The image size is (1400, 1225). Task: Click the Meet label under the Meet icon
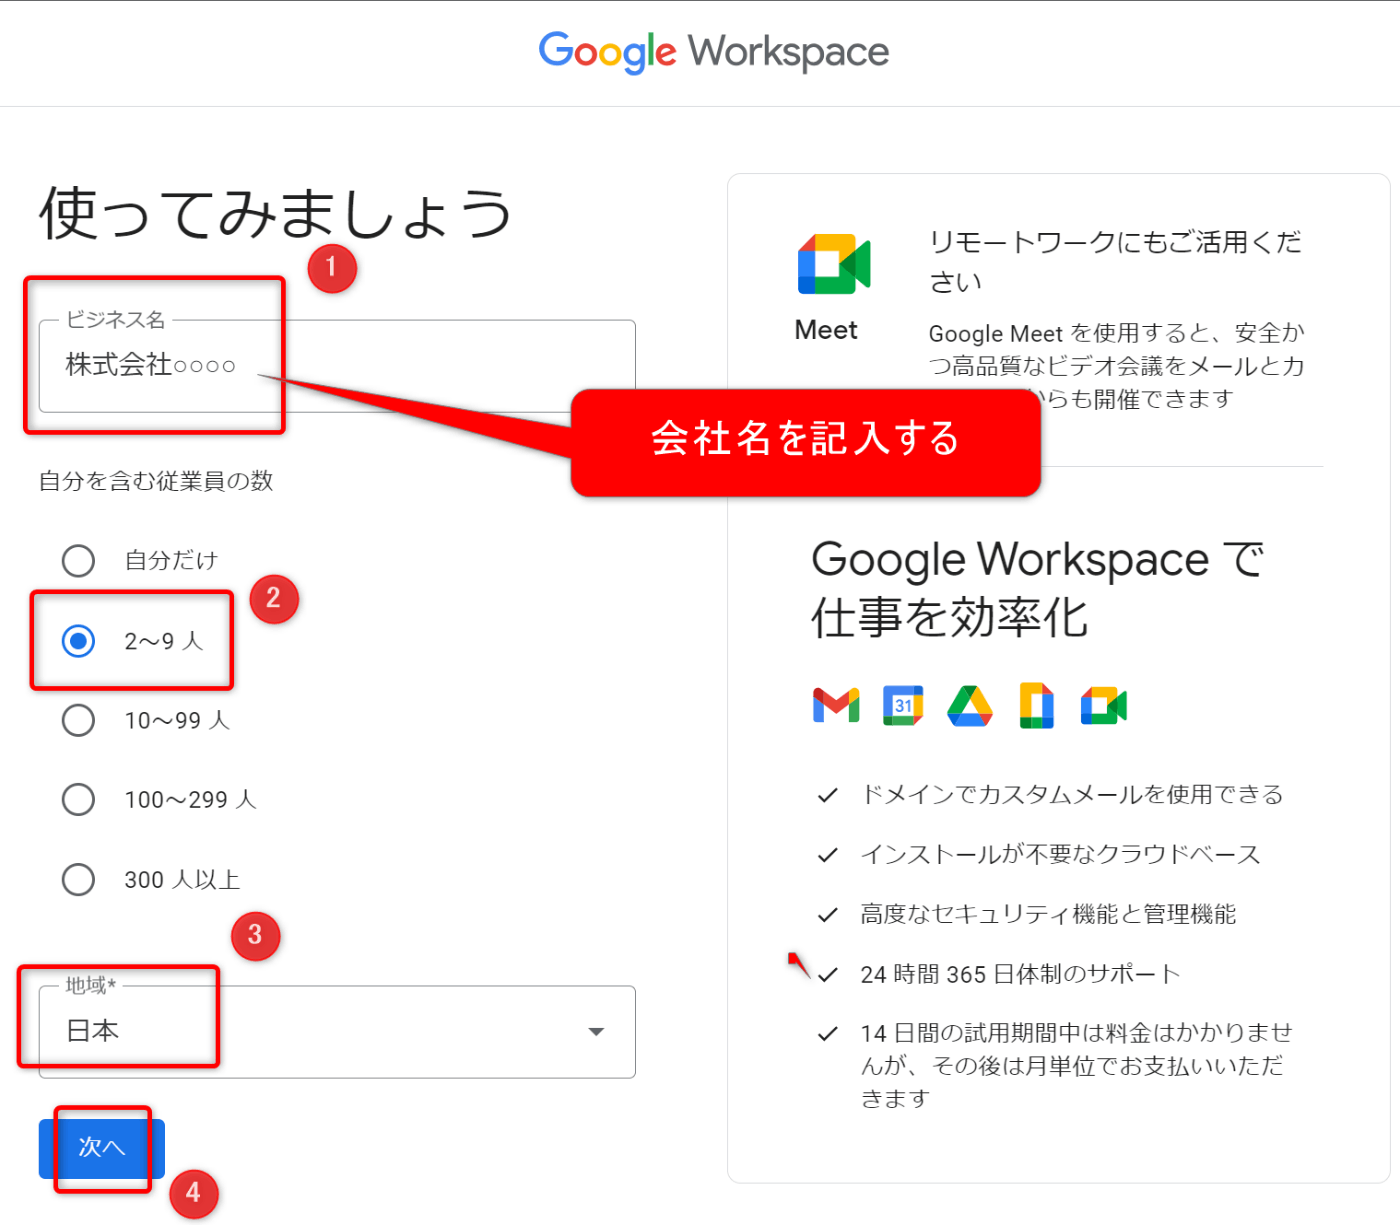point(826,330)
